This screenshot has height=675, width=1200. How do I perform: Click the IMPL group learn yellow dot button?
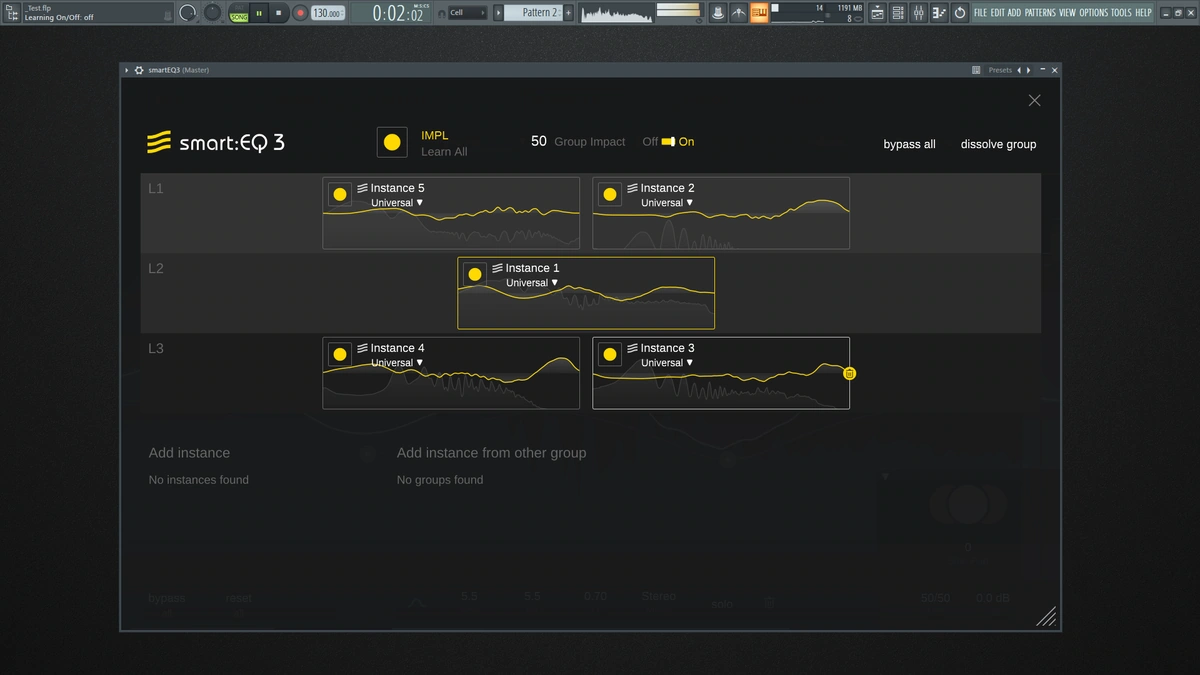point(392,142)
